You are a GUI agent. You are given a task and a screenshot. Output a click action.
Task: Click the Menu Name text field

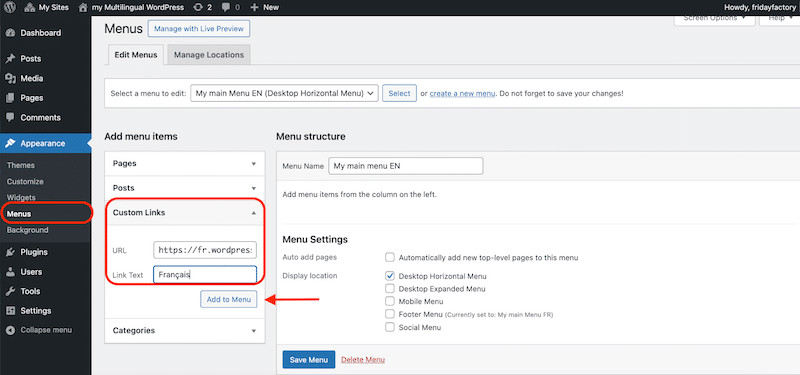coord(406,166)
